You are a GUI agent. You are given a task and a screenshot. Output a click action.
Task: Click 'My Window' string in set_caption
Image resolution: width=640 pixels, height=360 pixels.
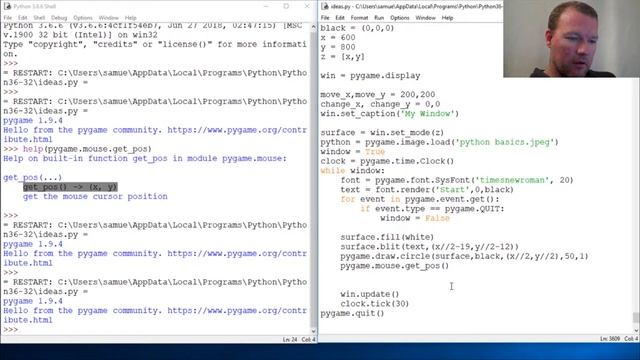click(428, 113)
